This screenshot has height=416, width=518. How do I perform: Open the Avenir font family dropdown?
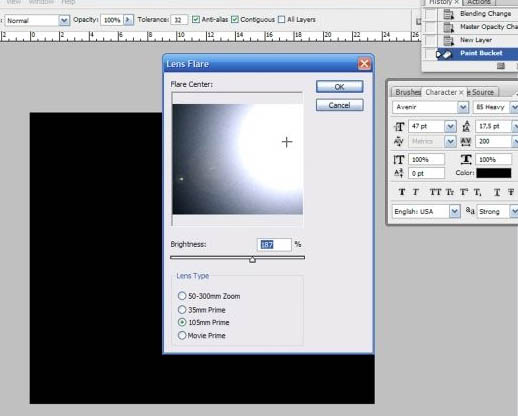click(x=463, y=107)
